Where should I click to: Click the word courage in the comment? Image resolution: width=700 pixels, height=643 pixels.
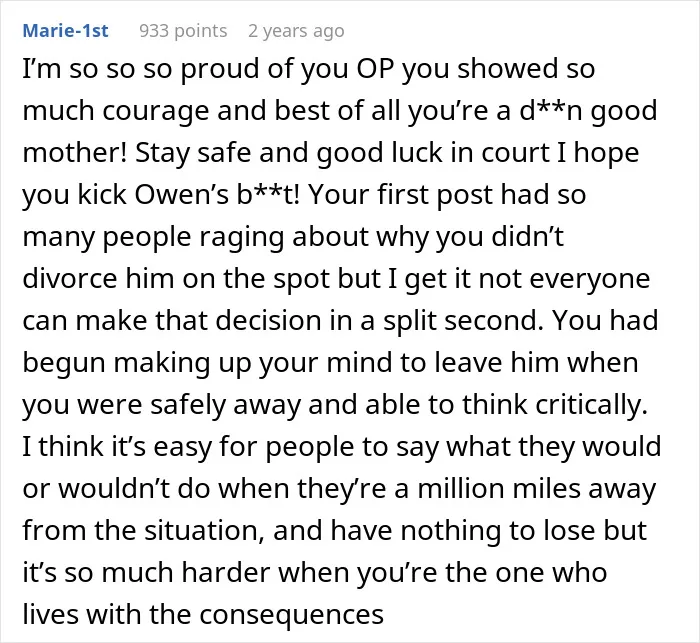tap(156, 112)
